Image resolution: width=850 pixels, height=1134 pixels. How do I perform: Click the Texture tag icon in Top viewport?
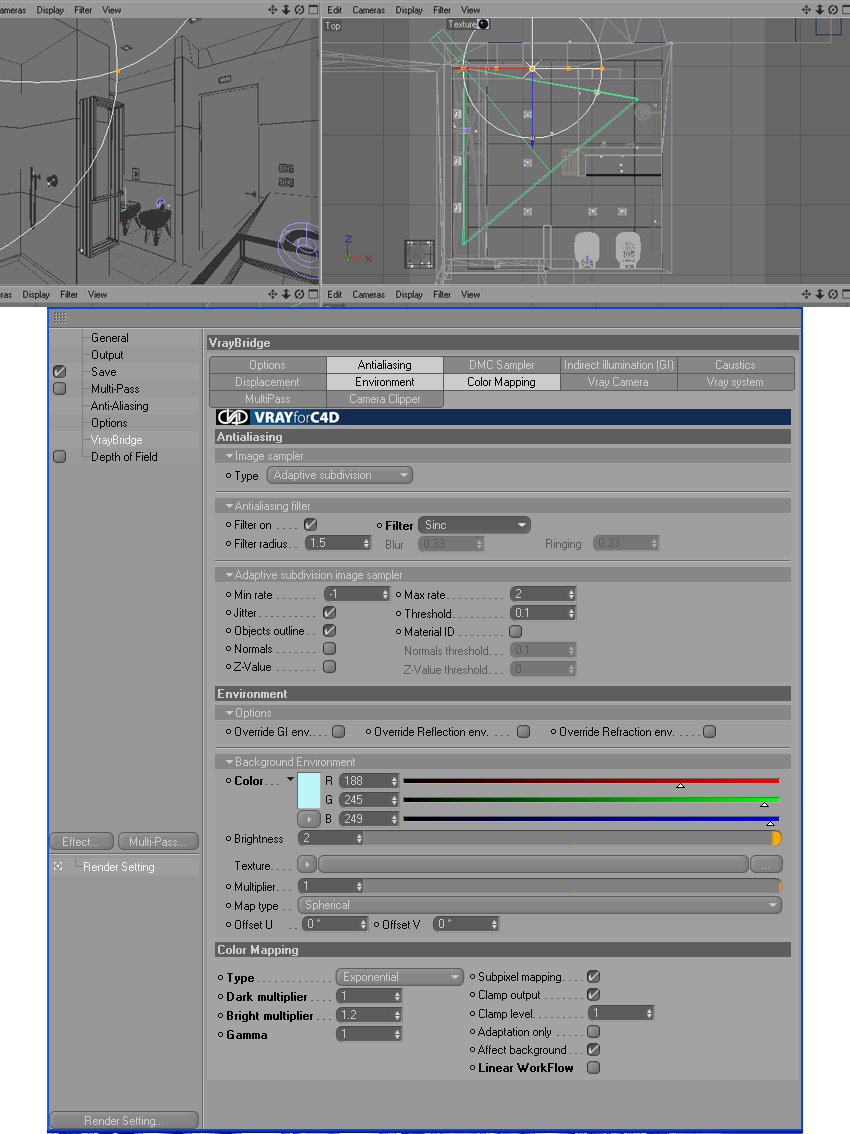pyautogui.click(x=484, y=24)
